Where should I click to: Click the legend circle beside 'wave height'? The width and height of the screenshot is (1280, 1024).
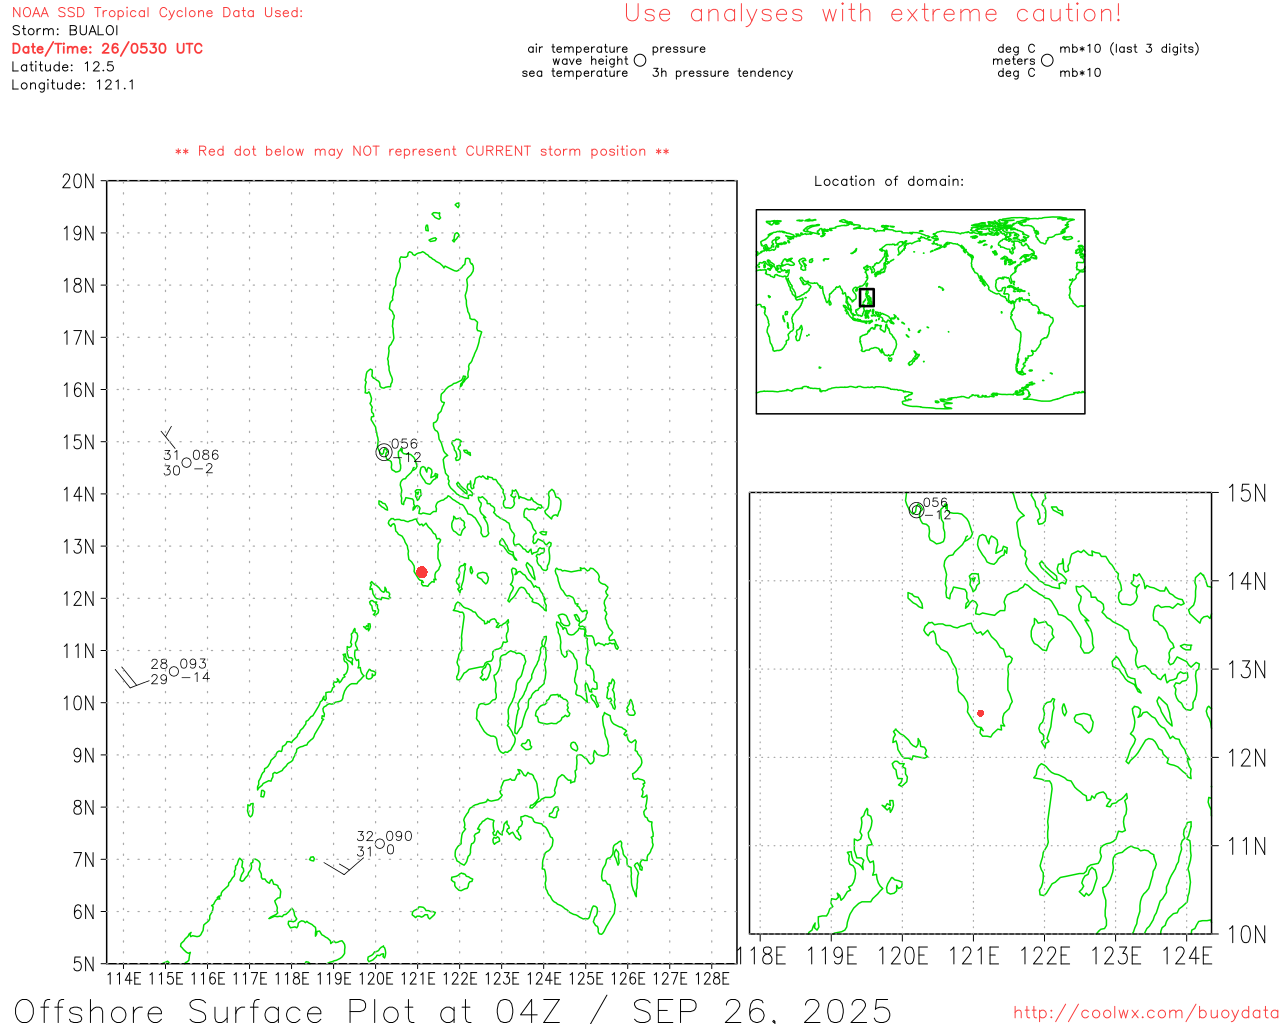640,61
